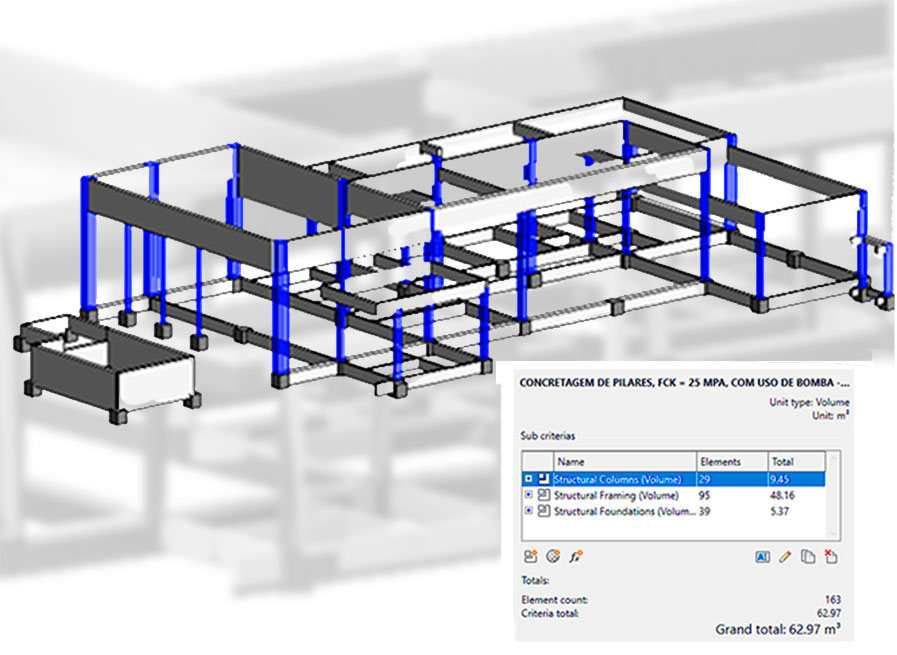This screenshot has width=897, height=655.
Task: Click the 9.45 total cell for Structural Columns
Action: [x=795, y=479]
